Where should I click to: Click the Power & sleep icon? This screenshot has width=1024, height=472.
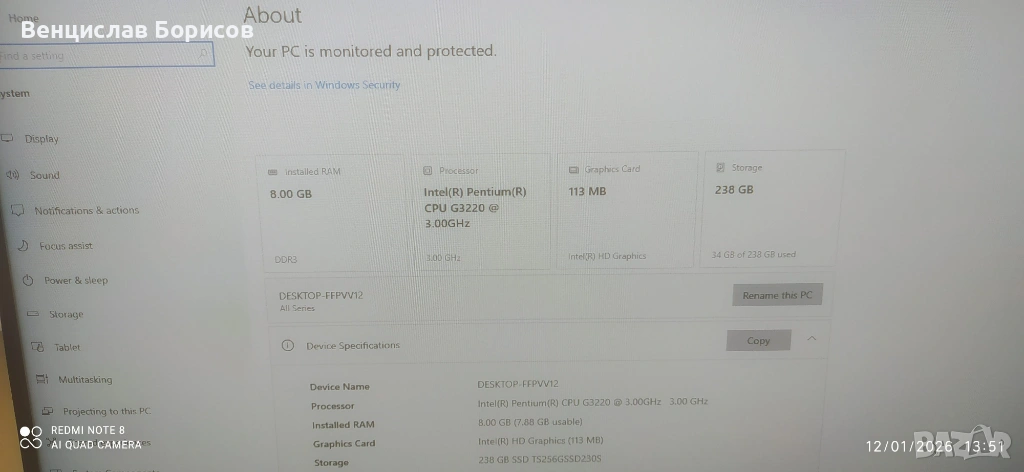27,280
